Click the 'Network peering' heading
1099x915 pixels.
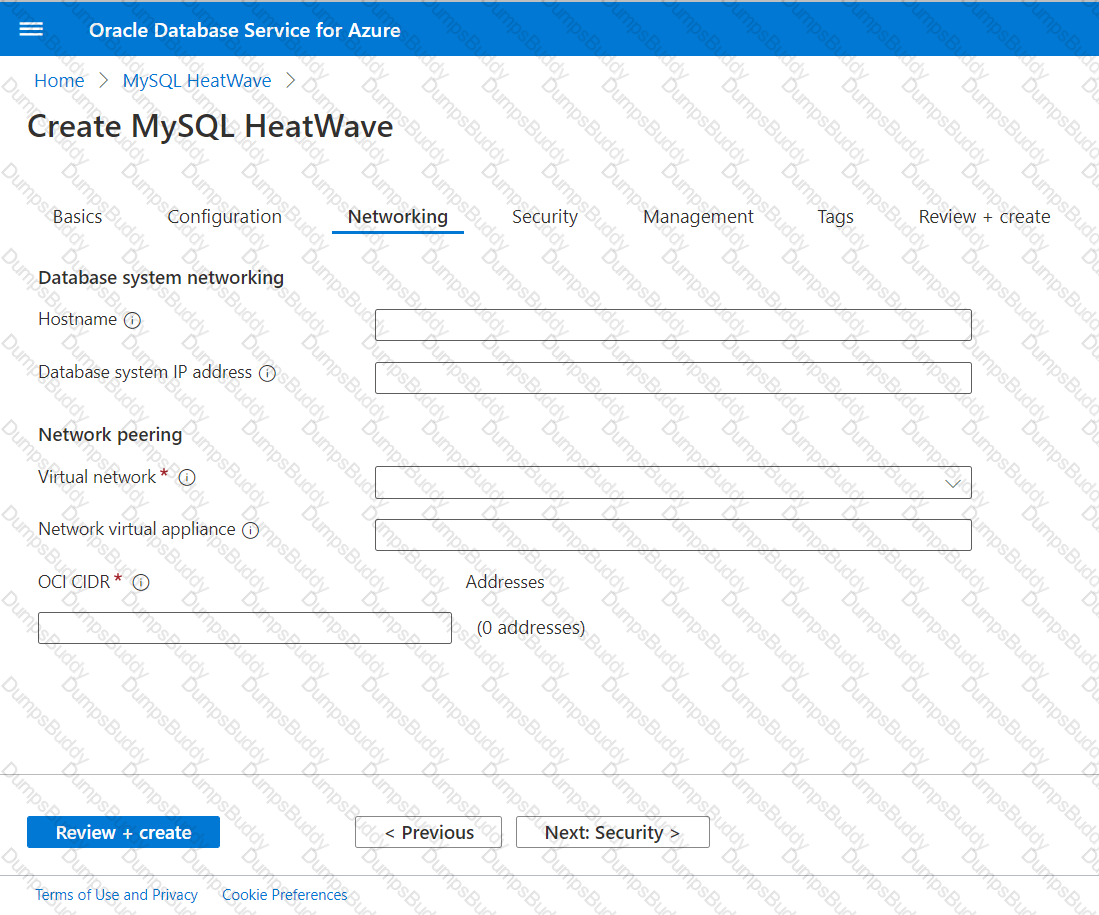click(x=110, y=435)
